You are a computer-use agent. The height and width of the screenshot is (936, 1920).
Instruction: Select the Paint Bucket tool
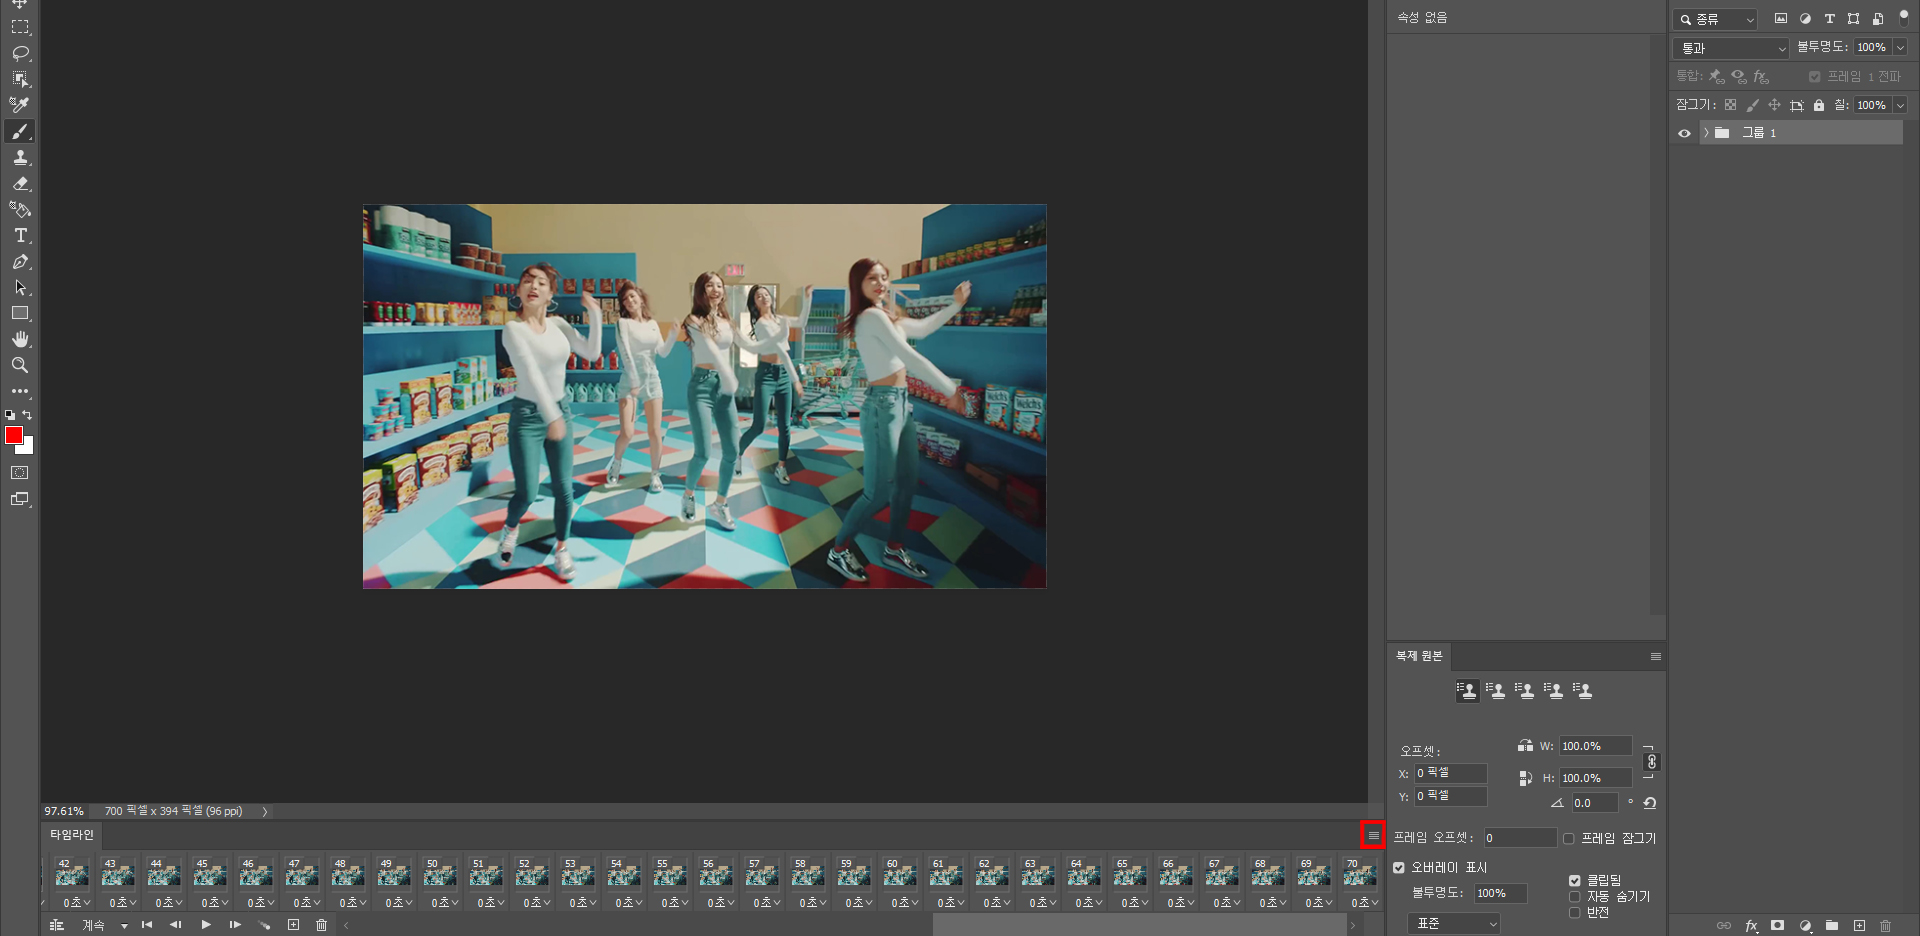(20, 209)
